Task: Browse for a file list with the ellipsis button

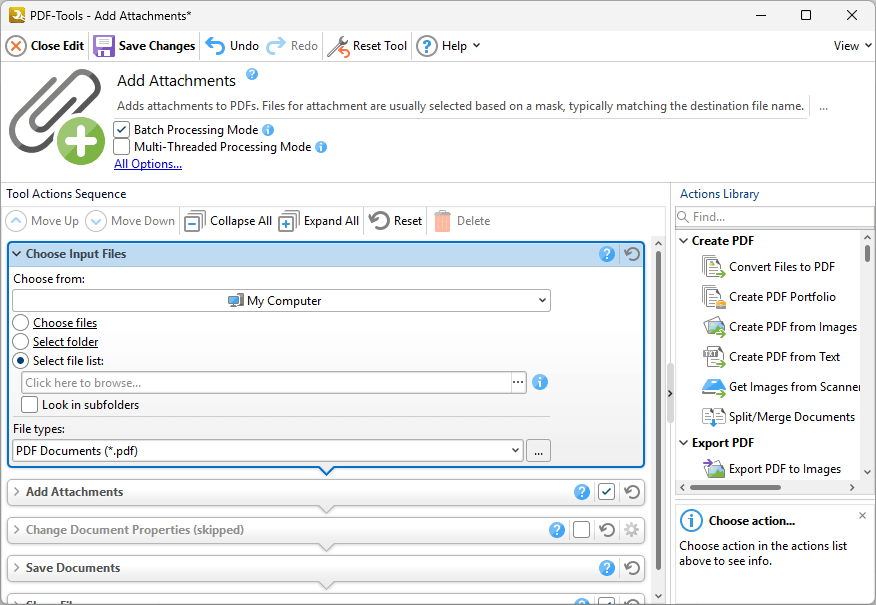Action: pyautogui.click(x=518, y=383)
